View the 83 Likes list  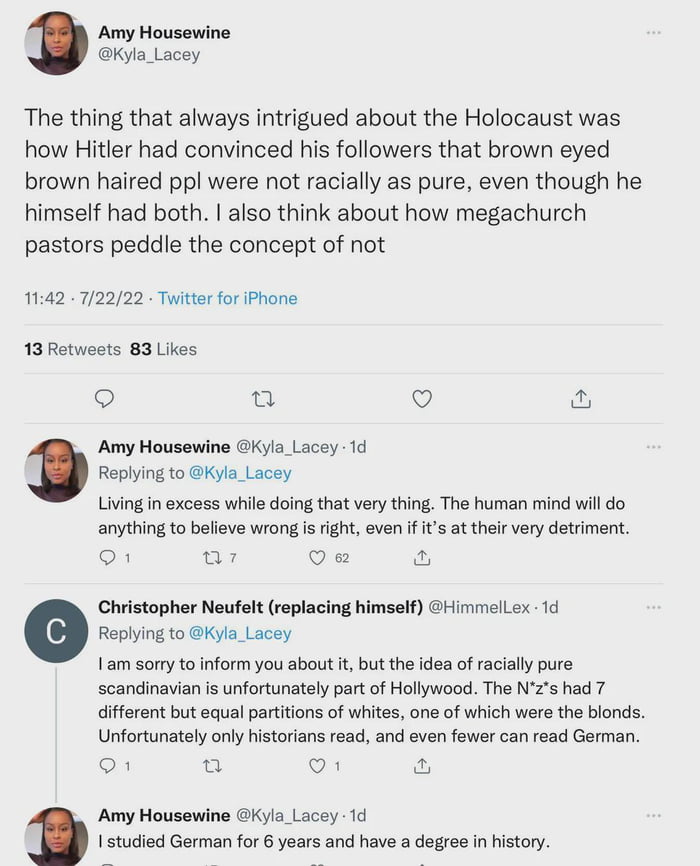163,349
